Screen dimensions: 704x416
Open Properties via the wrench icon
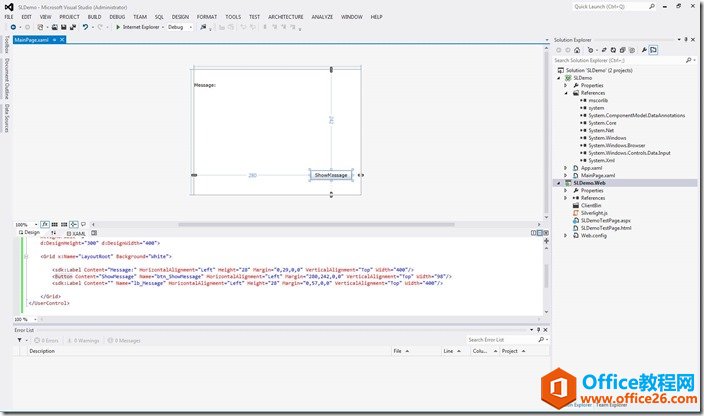pyautogui.click(x=644, y=50)
